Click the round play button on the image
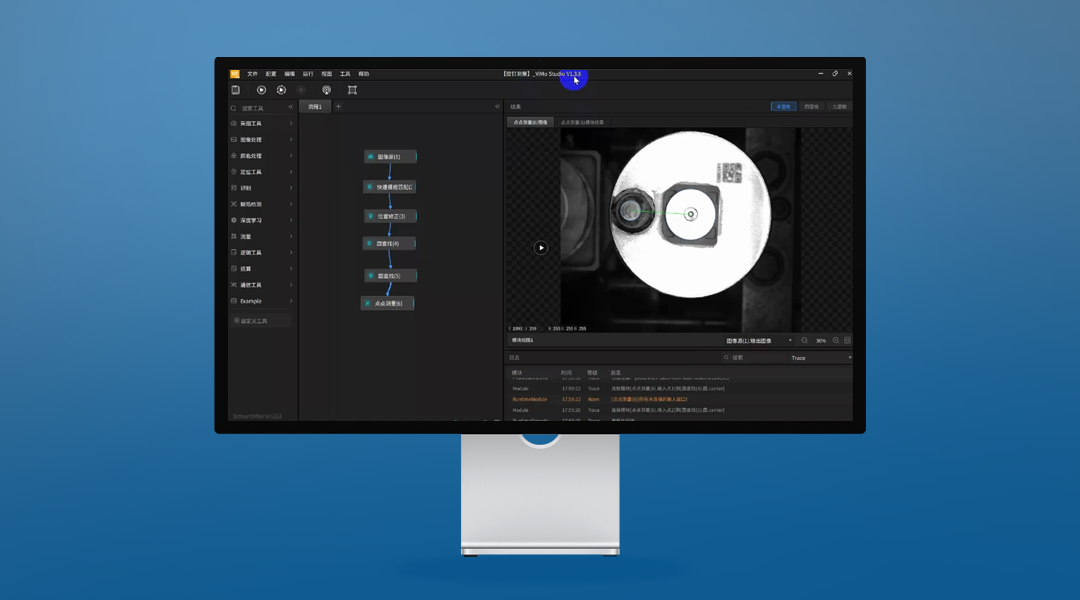This screenshot has width=1080, height=600. [x=541, y=248]
